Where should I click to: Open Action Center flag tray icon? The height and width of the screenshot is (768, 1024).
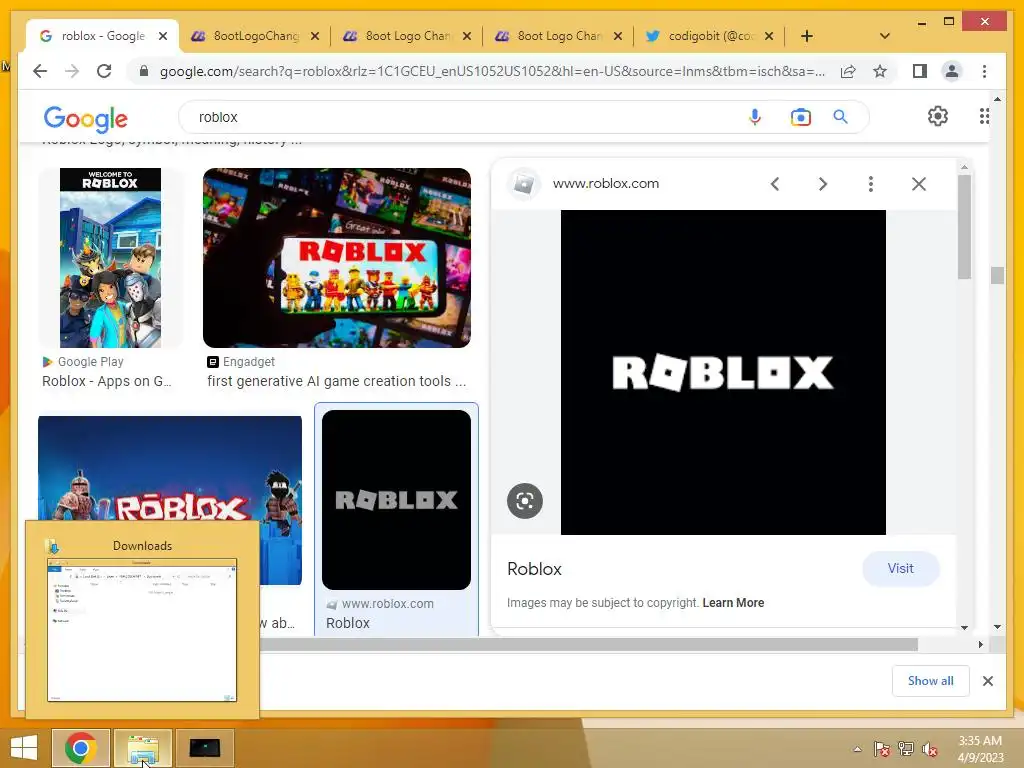click(882, 749)
